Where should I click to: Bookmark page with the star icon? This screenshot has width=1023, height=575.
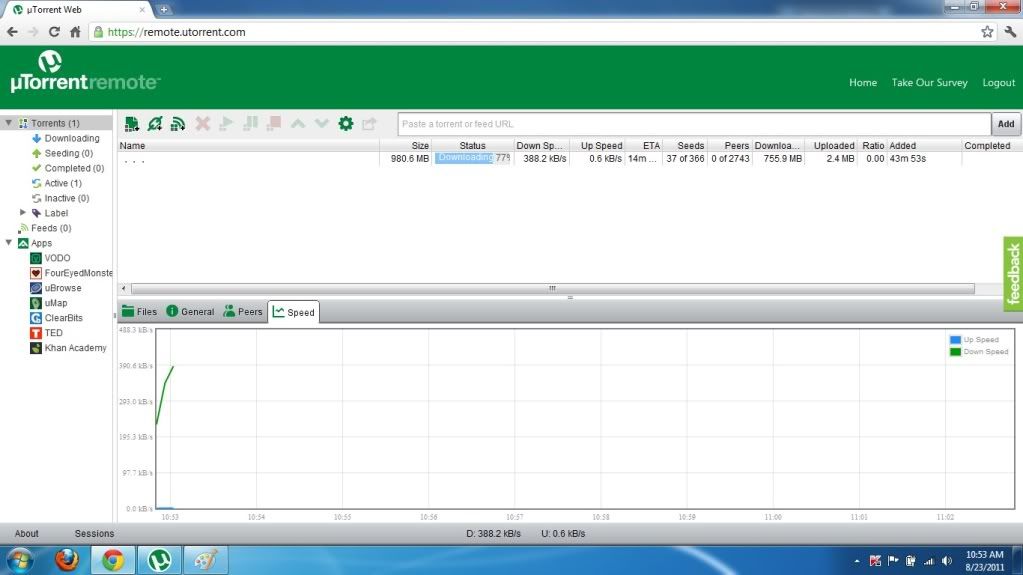click(x=987, y=31)
